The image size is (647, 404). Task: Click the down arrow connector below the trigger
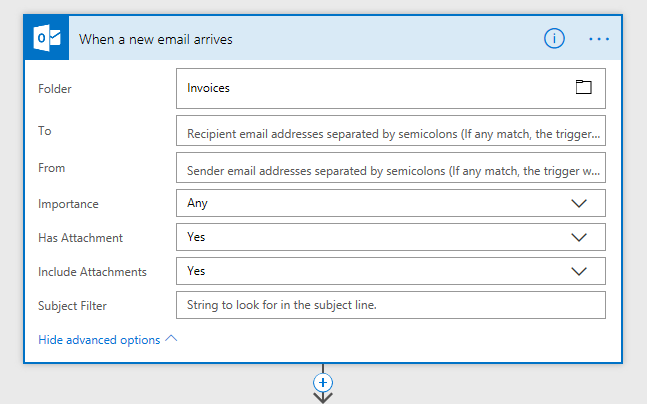323,398
